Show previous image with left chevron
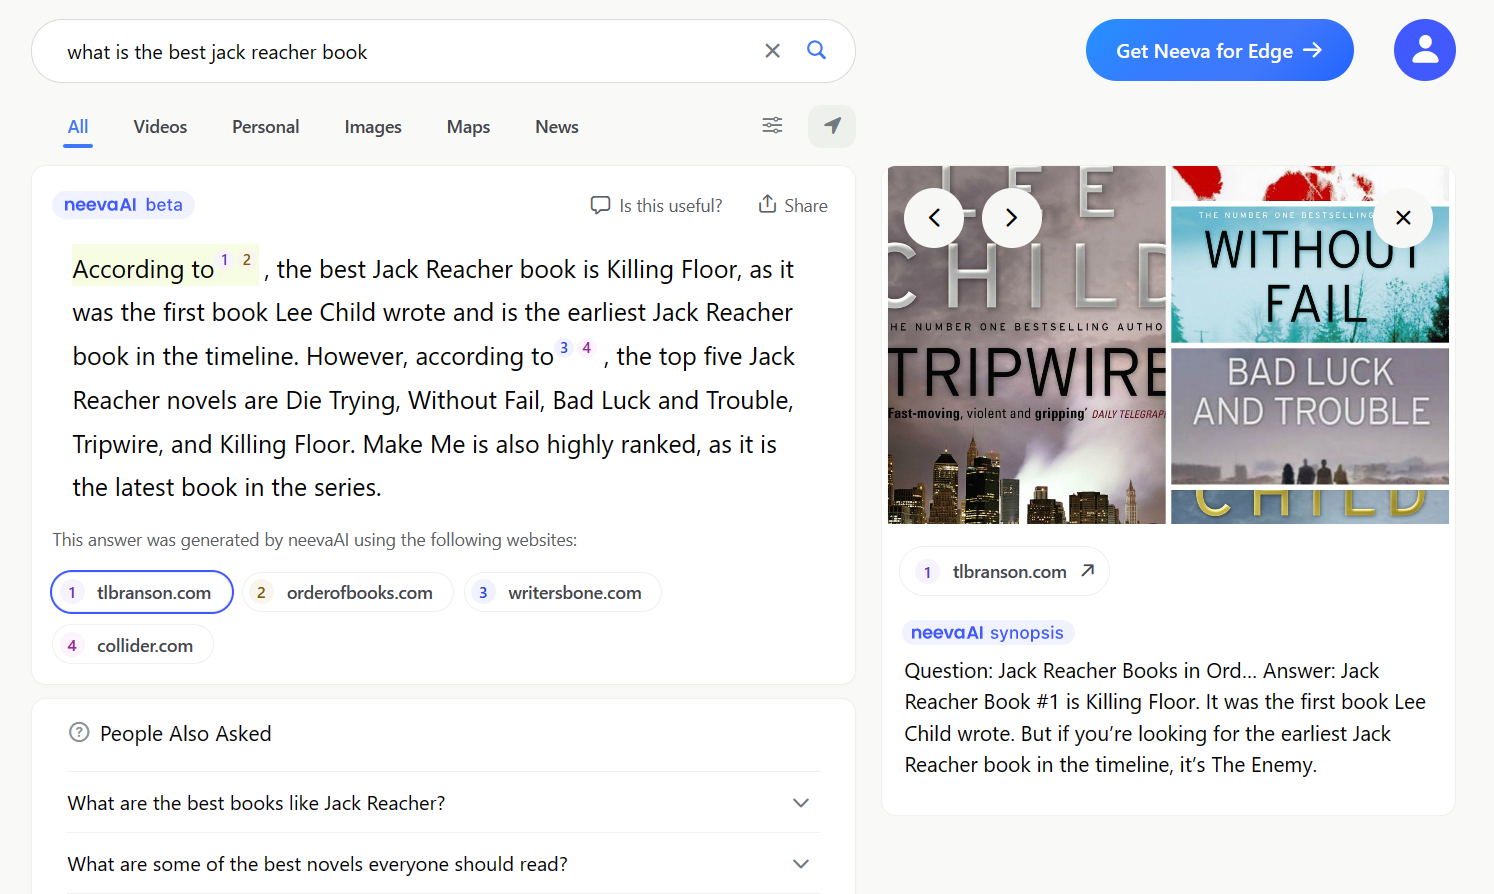This screenshot has width=1494, height=894. coord(934,217)
